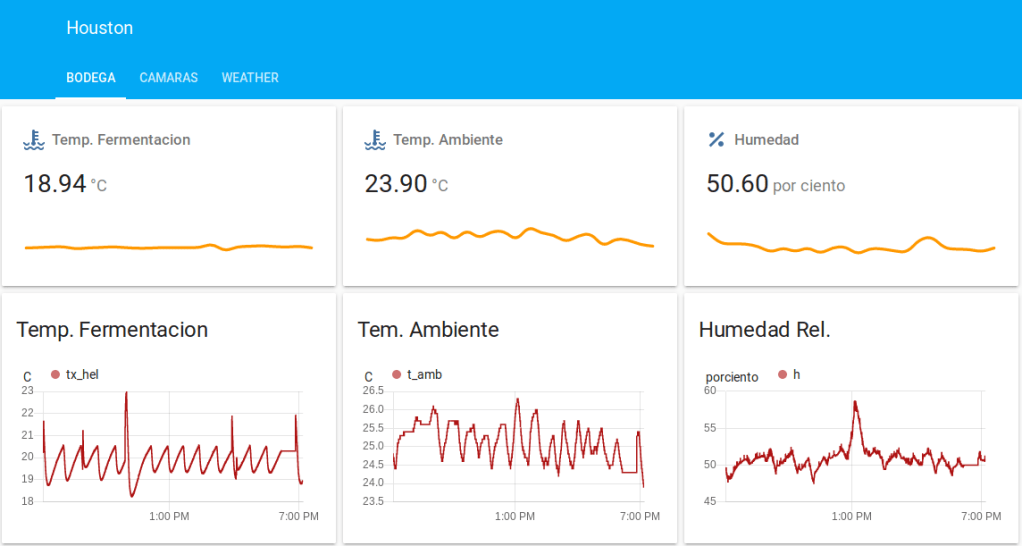Click the Houston dashboard title
This screenshot has height=546, width=1022.
tap(100, 28)
